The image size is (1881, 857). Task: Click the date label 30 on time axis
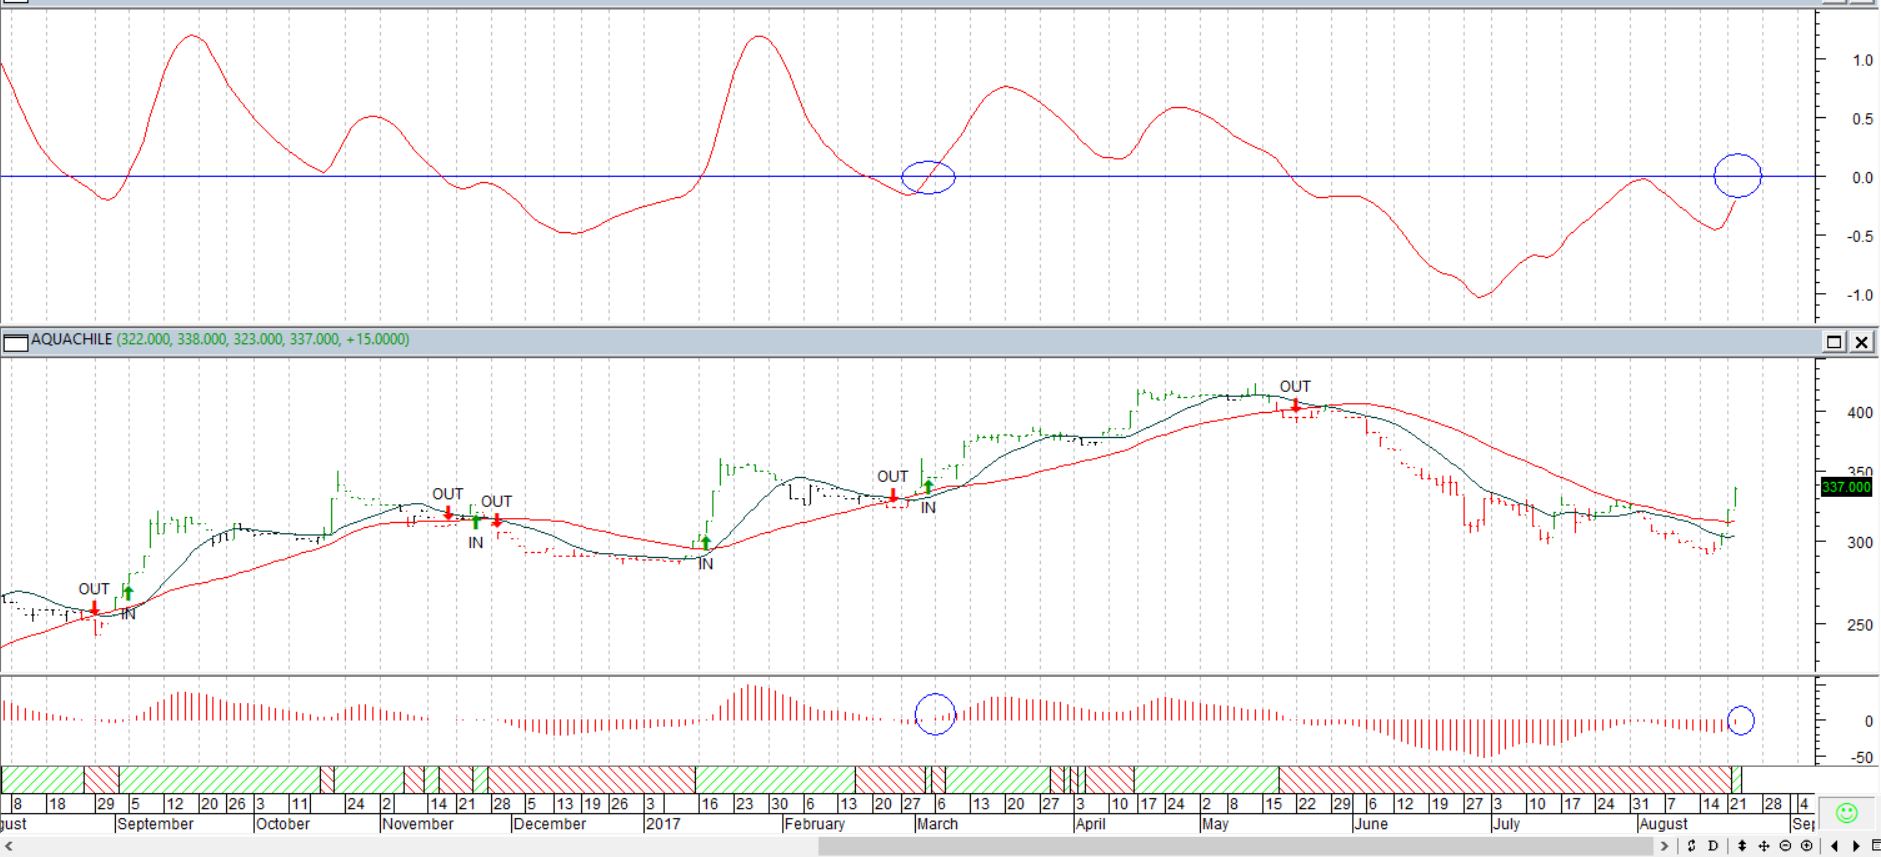click(x=779, y=804)
